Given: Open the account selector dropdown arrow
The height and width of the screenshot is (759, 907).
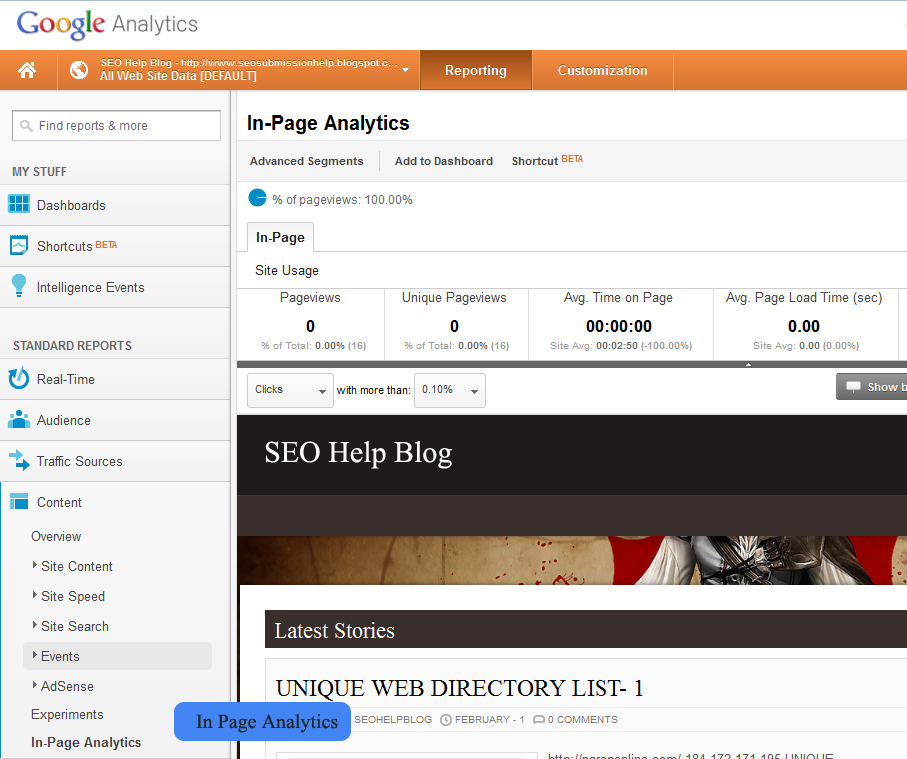Looking at the screenshot, I should (x=405, y=70).
